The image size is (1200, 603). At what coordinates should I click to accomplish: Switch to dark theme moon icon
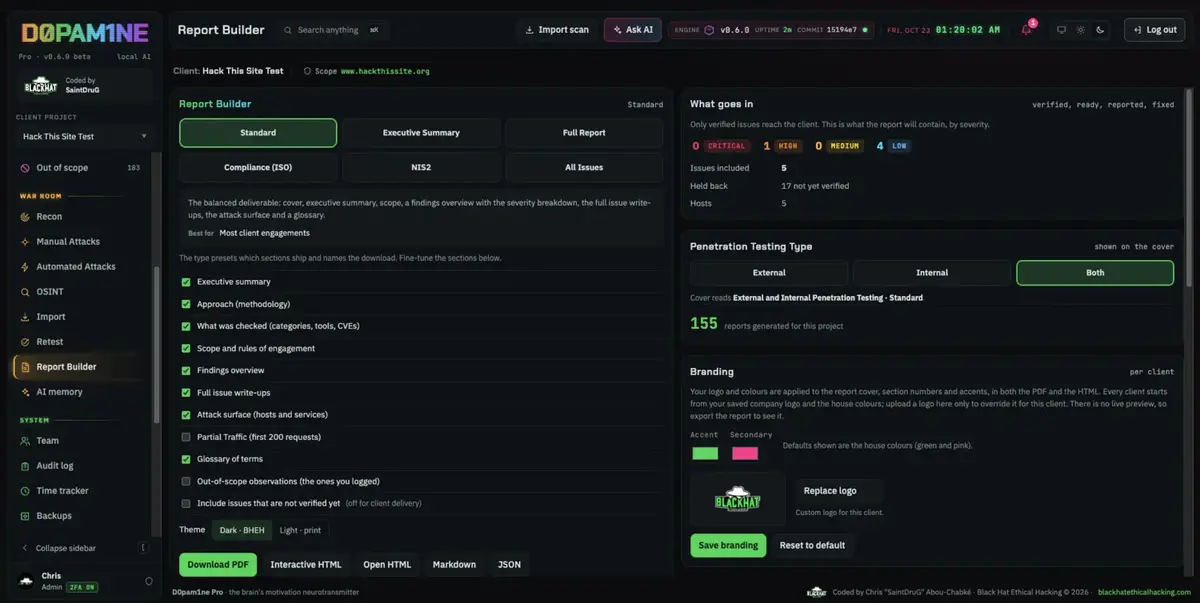(x=1100, y=30)
